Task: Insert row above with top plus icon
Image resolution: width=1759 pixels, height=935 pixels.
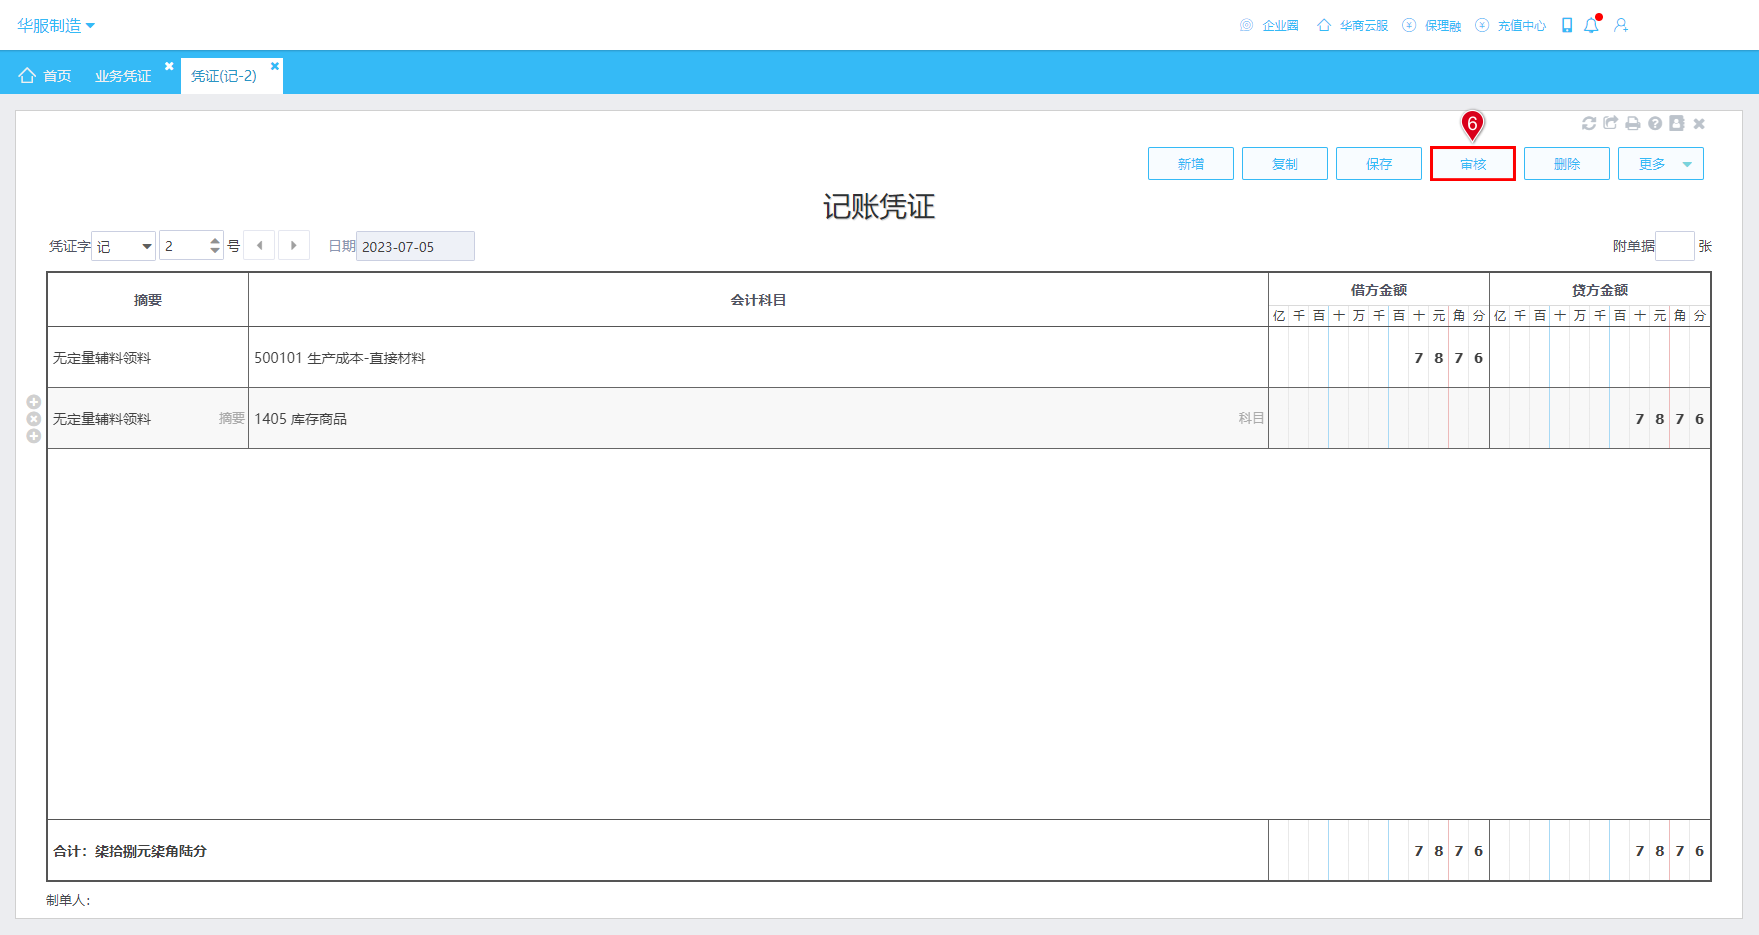Action: point(33,402)
